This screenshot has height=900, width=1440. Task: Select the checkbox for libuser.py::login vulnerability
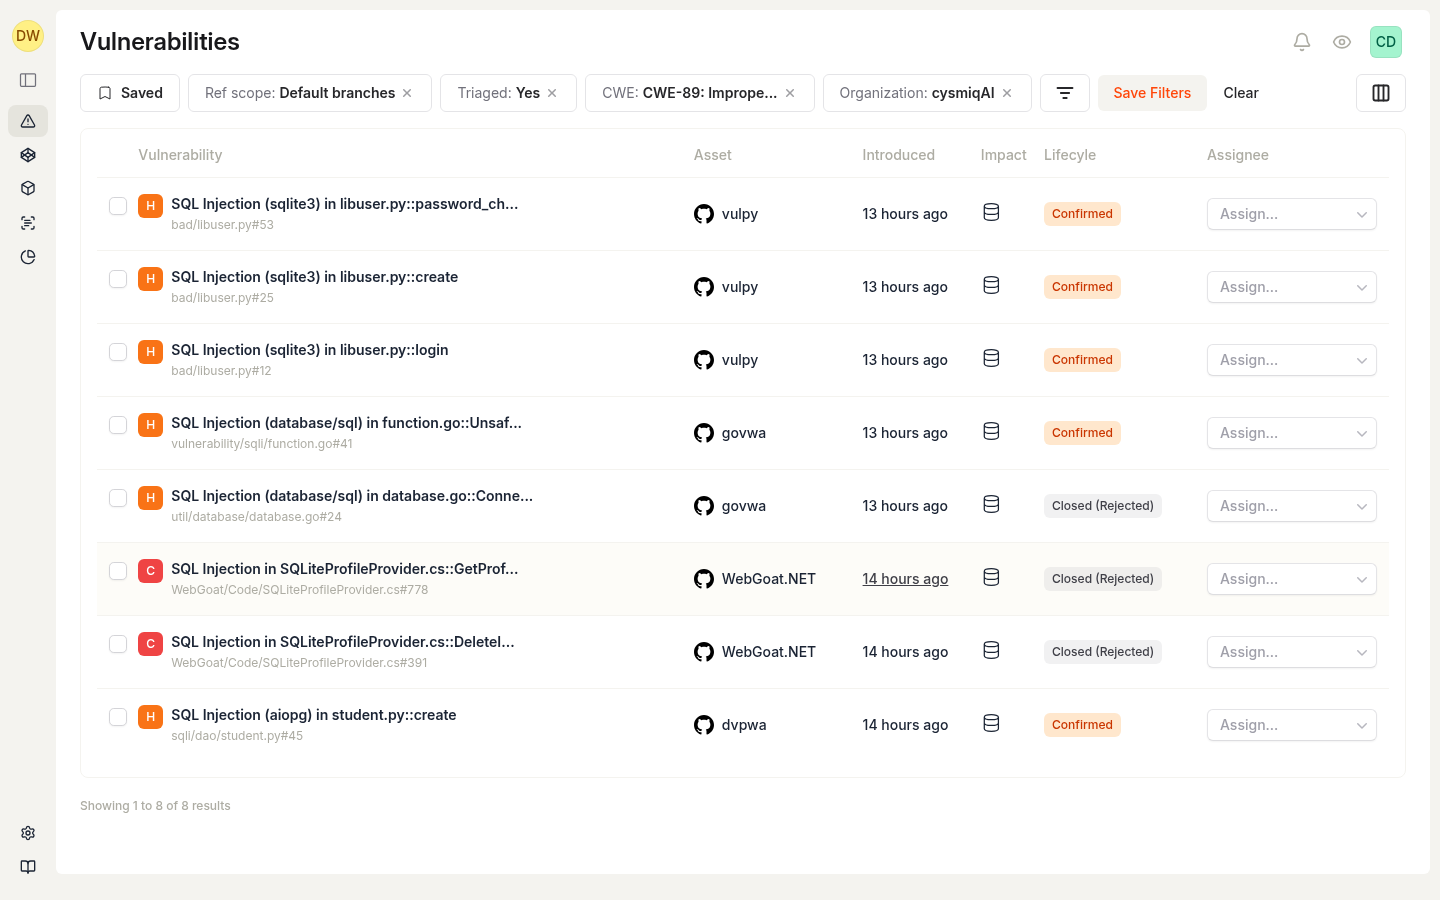(x=118, y=352)
